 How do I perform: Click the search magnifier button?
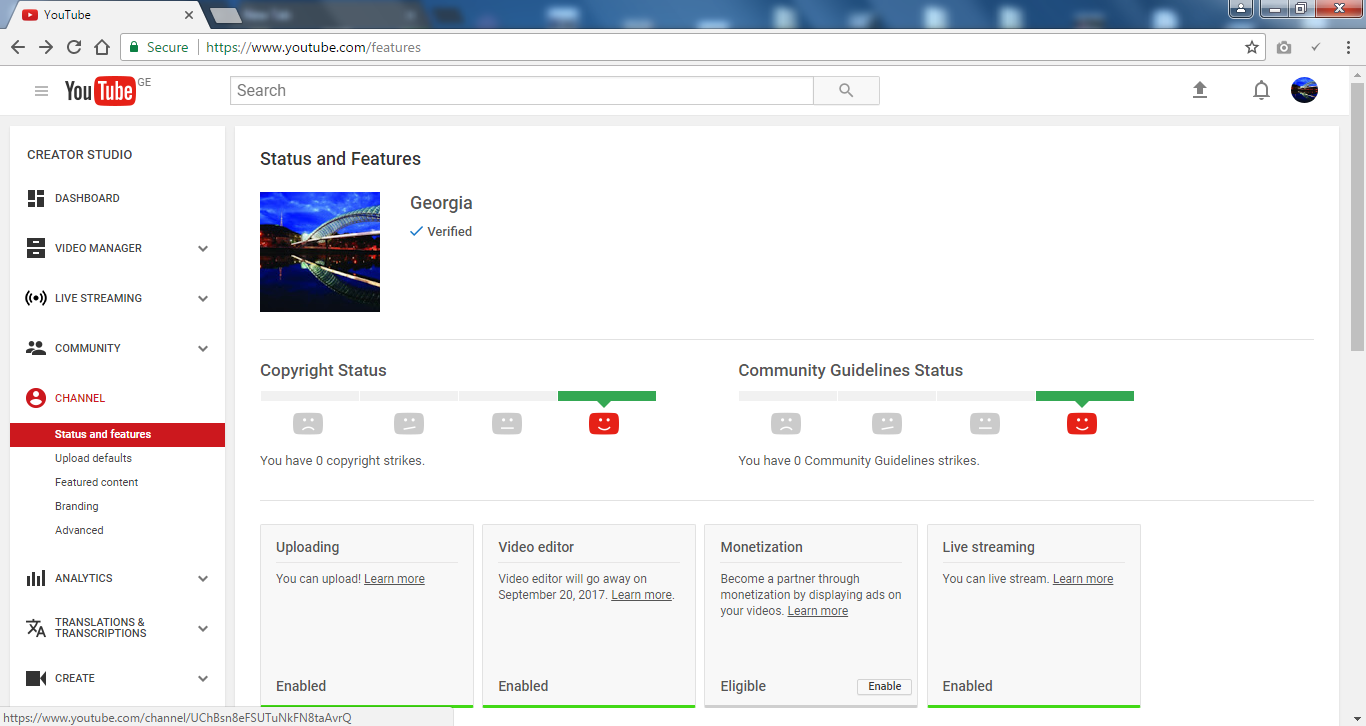846,91
